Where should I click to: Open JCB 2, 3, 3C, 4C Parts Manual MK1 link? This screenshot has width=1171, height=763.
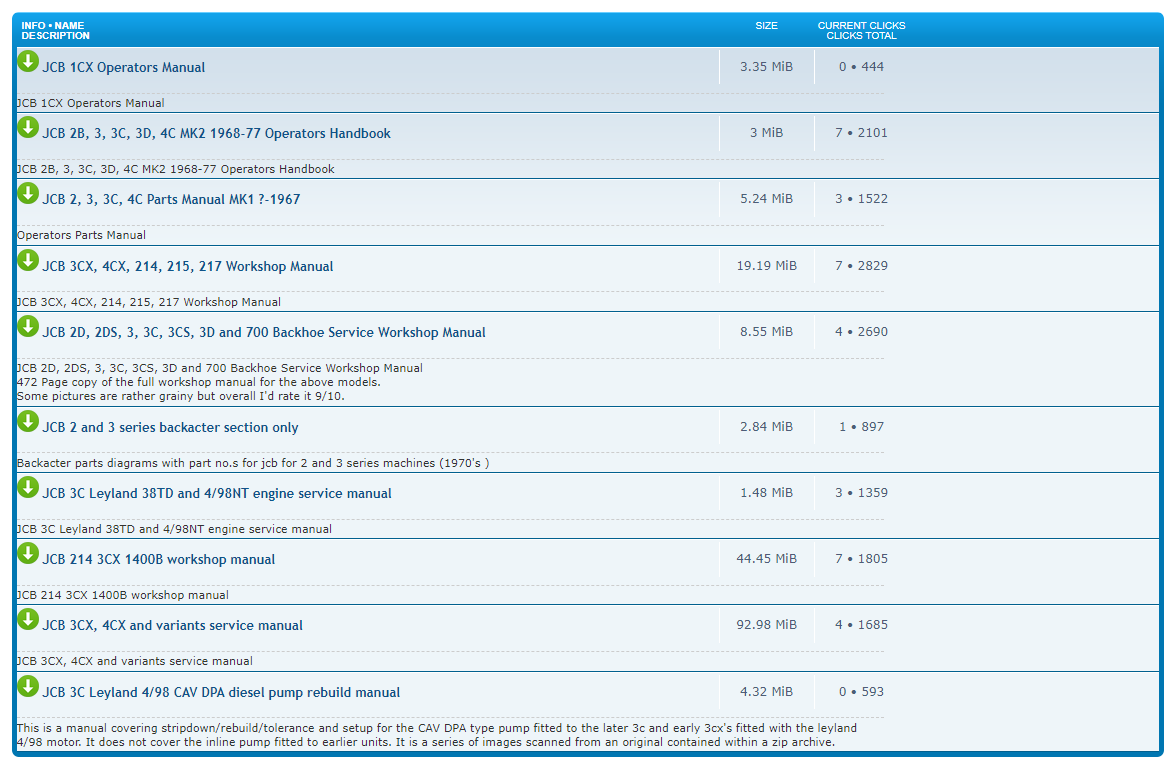(x=171, y=199)
